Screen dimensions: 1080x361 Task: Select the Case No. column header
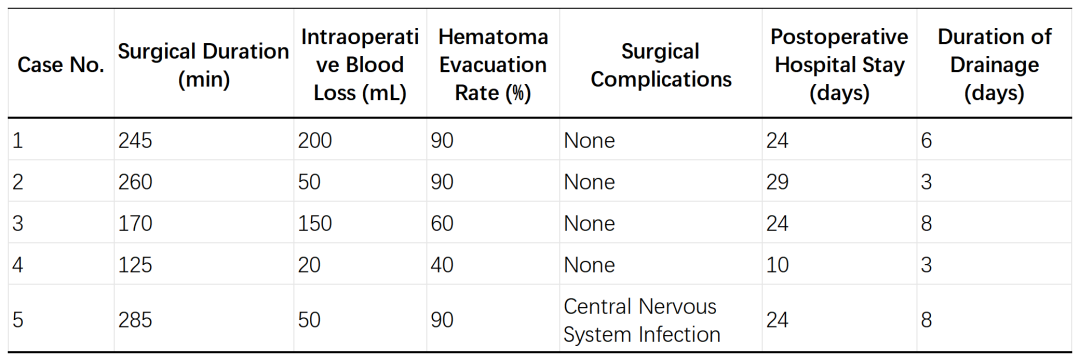[61, 65]
